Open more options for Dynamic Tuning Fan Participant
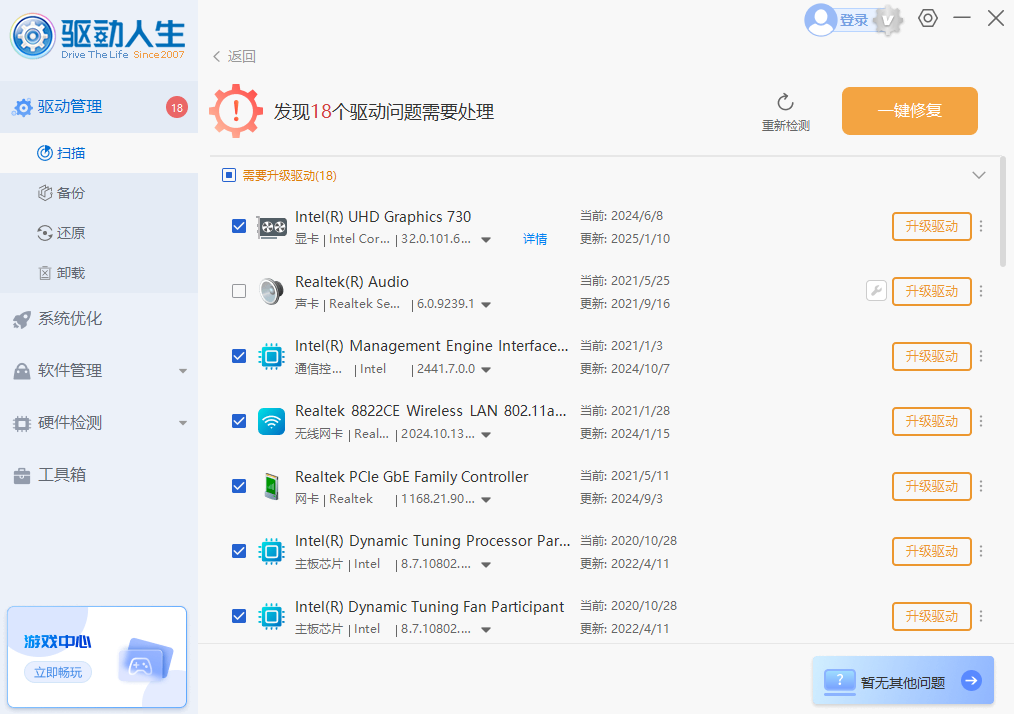Screen dimensions: 1014x714 (x=981, y=616)
